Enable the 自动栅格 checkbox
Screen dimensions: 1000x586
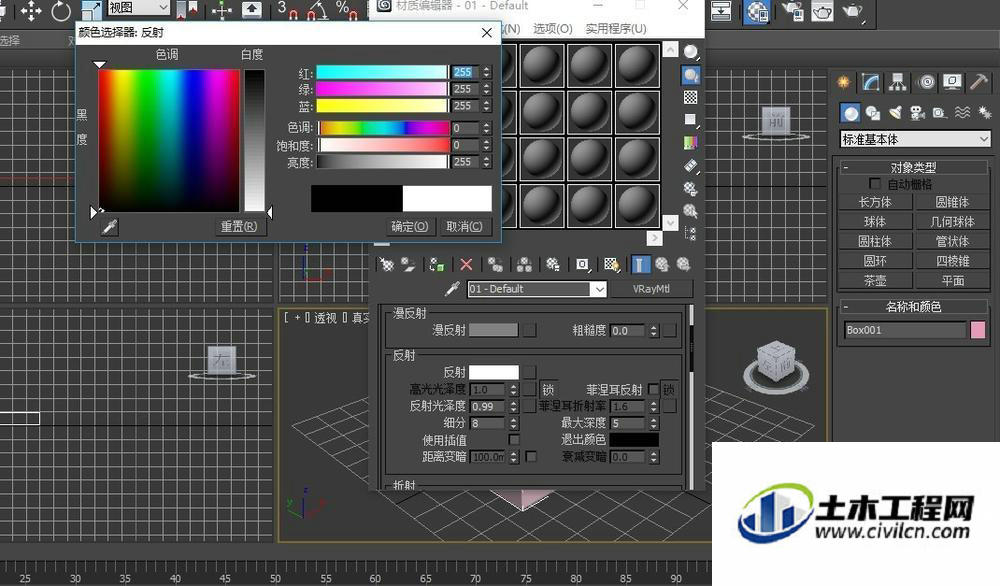point(875,184)
